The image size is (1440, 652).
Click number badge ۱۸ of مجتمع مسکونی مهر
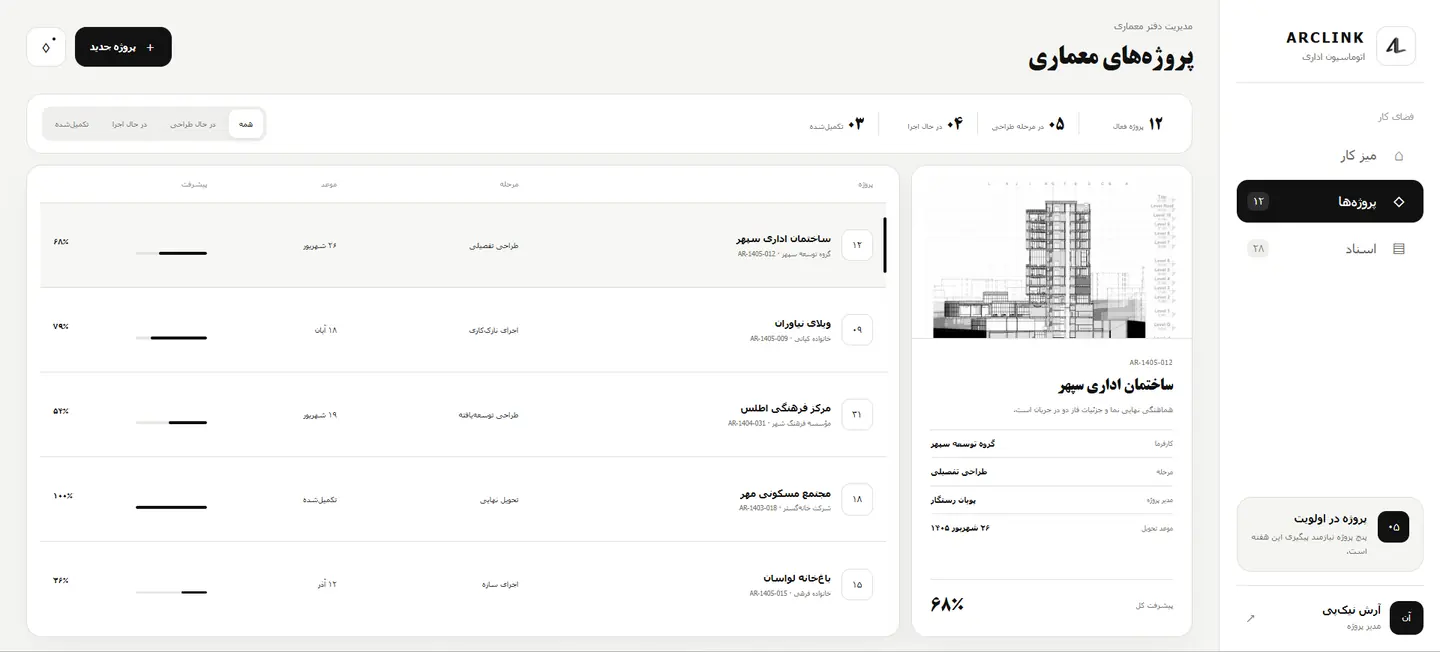[857, 499]
